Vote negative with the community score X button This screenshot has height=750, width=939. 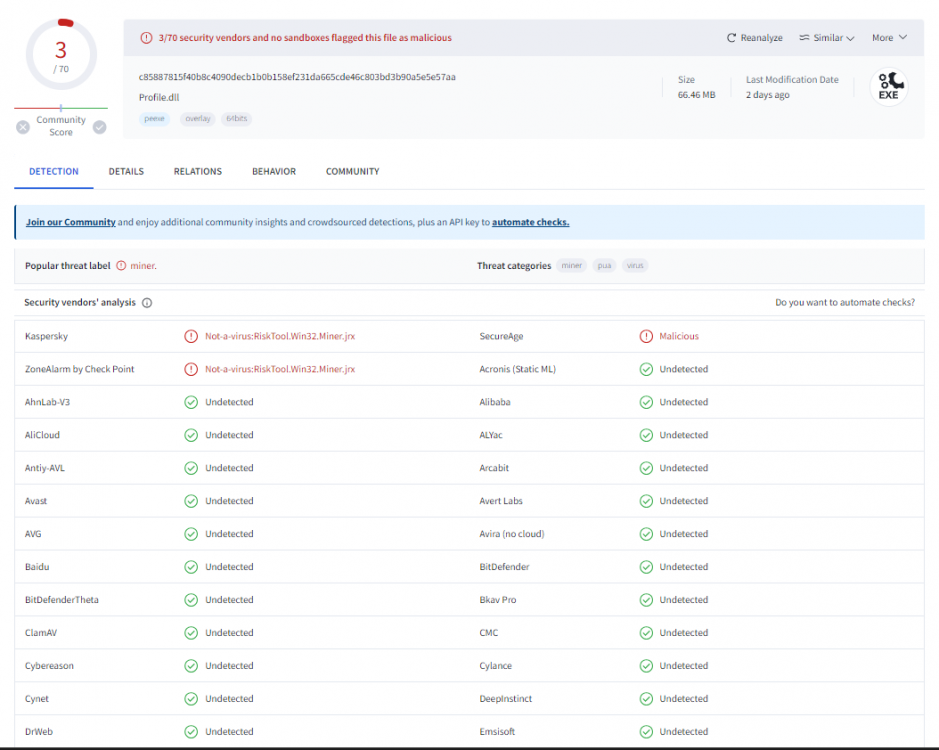pos(23,127)
